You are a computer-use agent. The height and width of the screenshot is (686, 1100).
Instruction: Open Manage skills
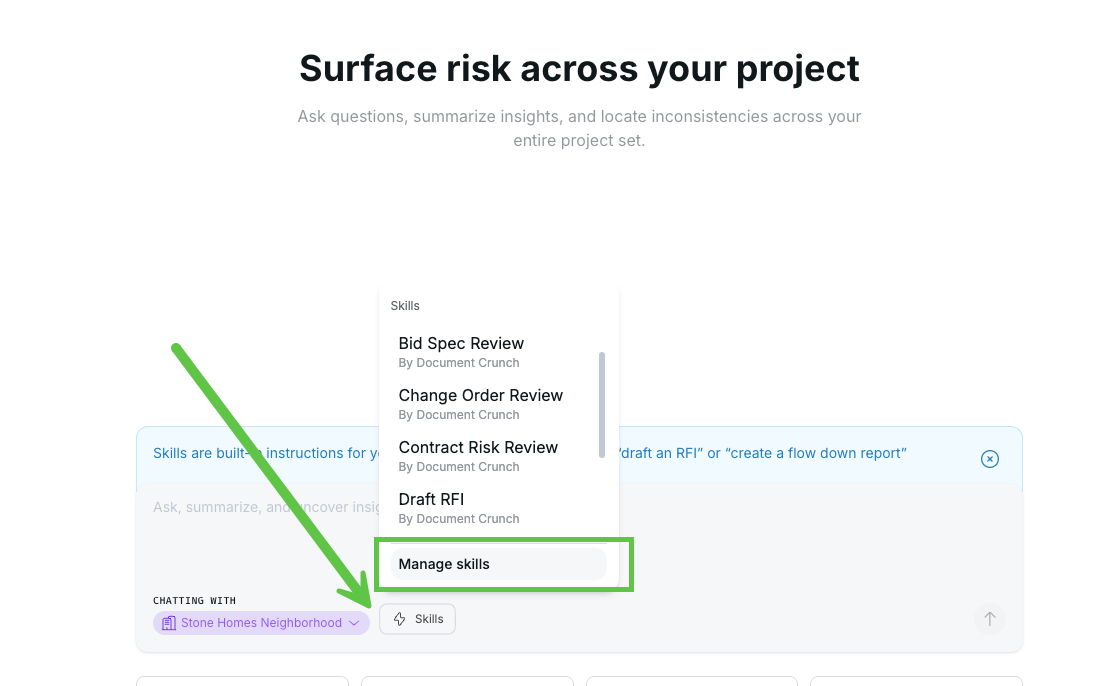point(498,564)
